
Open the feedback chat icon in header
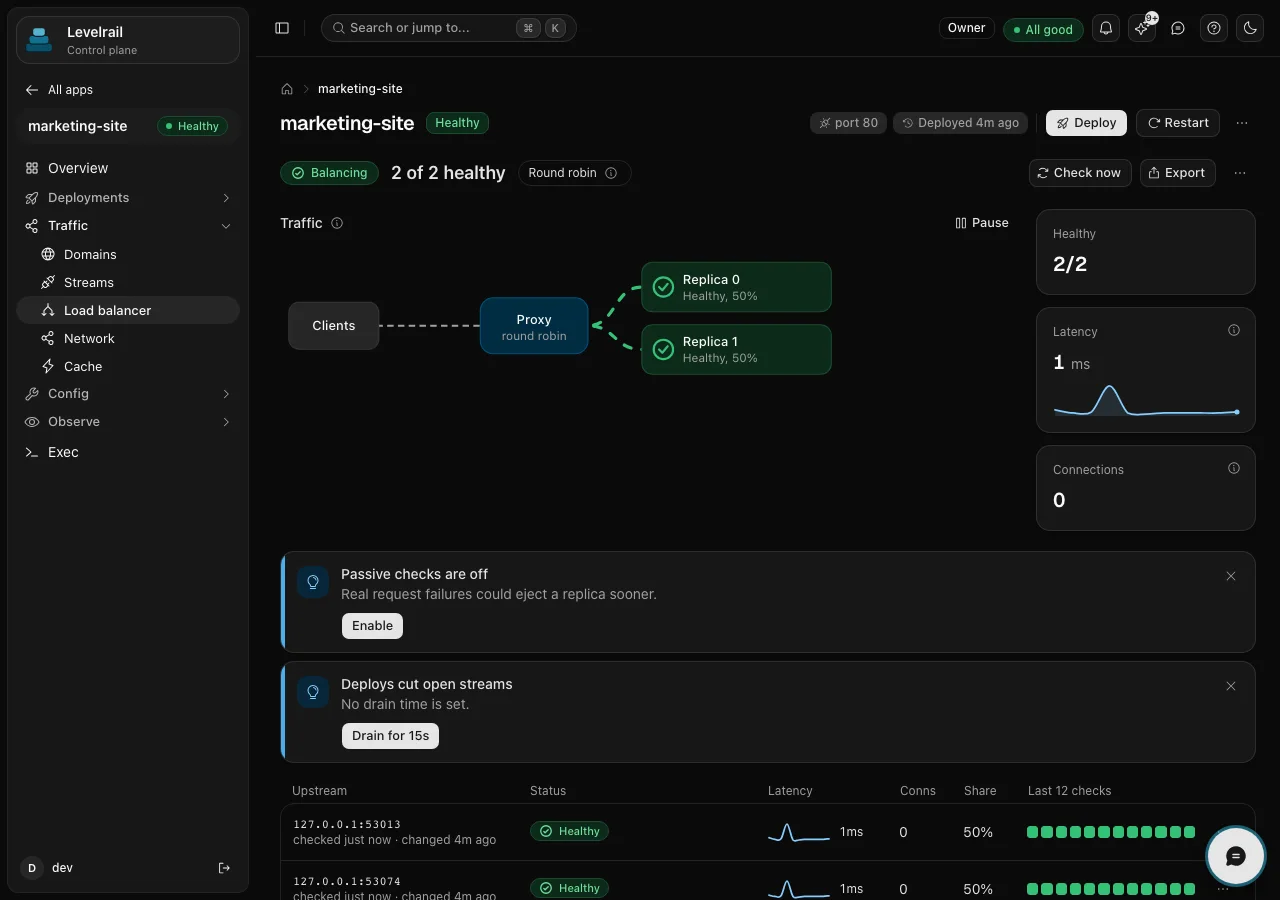coord(1178,28)
